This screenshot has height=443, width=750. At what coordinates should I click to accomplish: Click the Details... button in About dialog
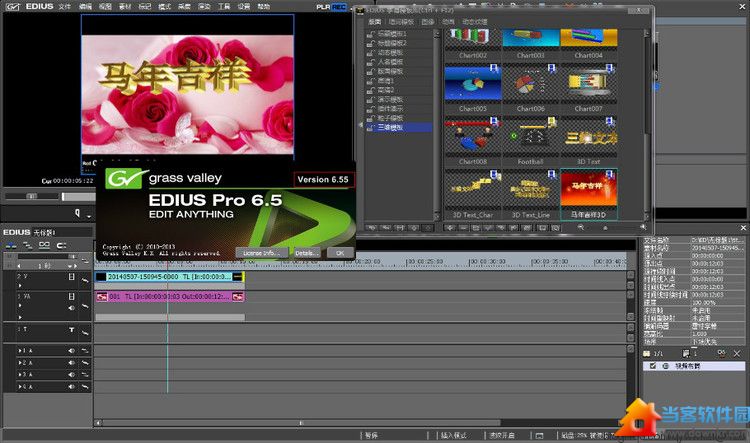(x=305, y=253)
